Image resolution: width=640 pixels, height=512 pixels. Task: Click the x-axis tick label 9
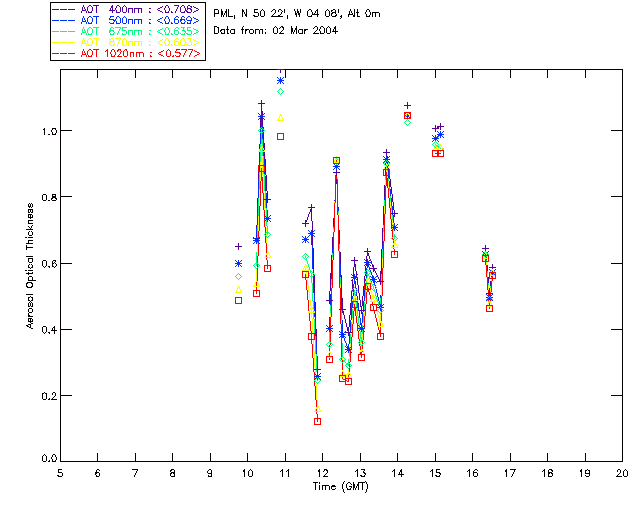(x=210, y=473)
